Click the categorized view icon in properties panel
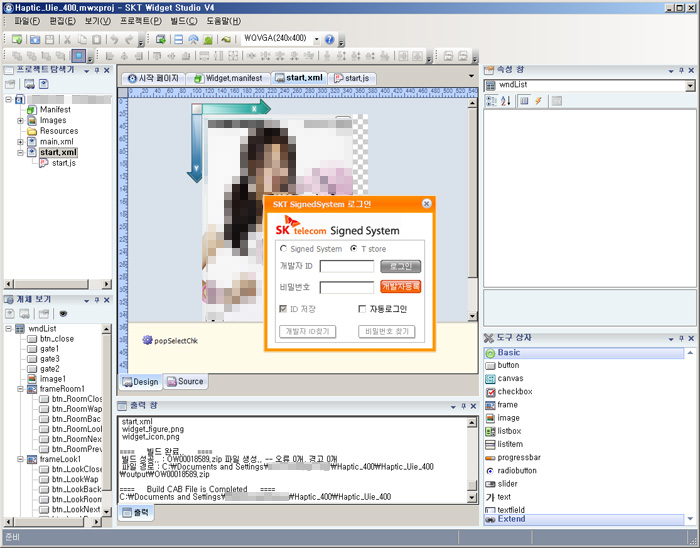This screenshot has height=548, width=700. click(x=491, y=101)
